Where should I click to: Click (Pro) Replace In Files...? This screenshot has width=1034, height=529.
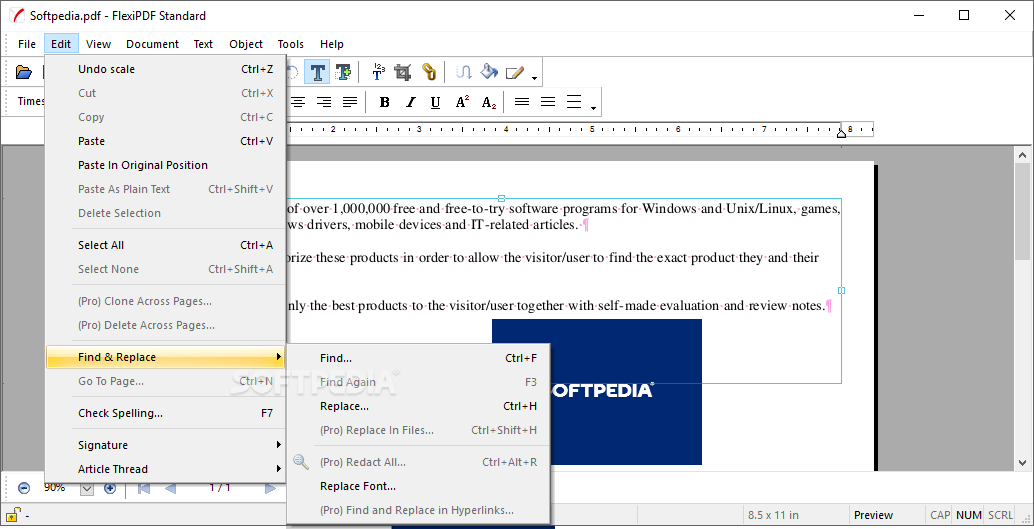419,430
